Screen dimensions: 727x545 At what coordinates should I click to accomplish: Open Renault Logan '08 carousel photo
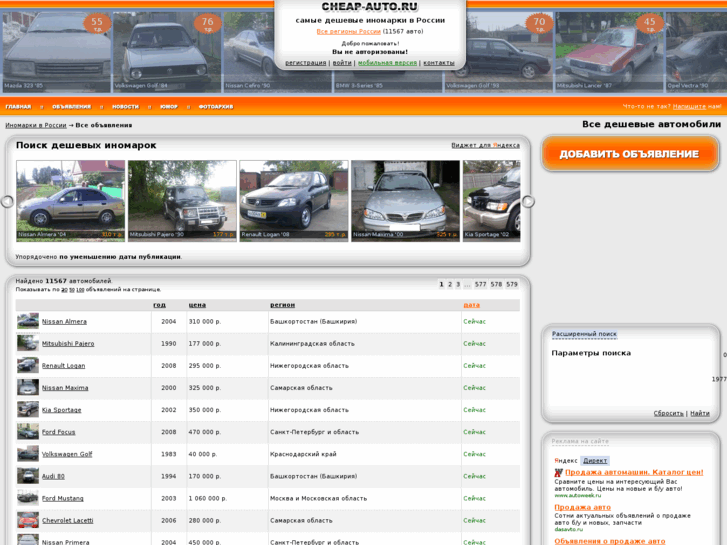click(294, 201)
